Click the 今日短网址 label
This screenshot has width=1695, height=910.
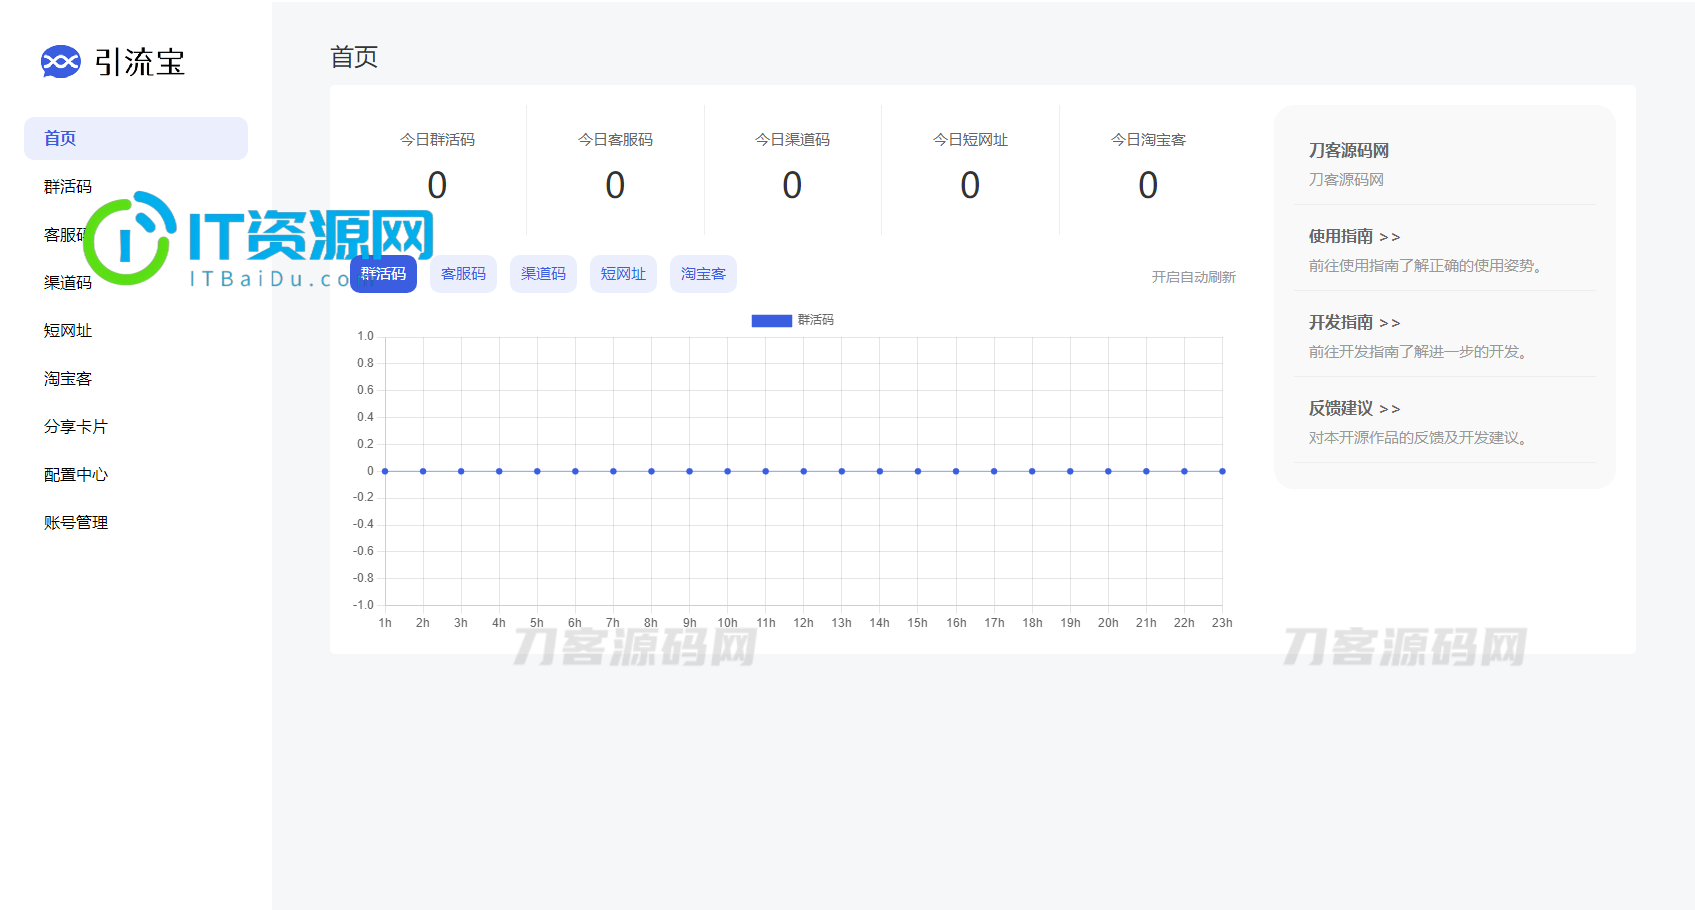point(970,140)
